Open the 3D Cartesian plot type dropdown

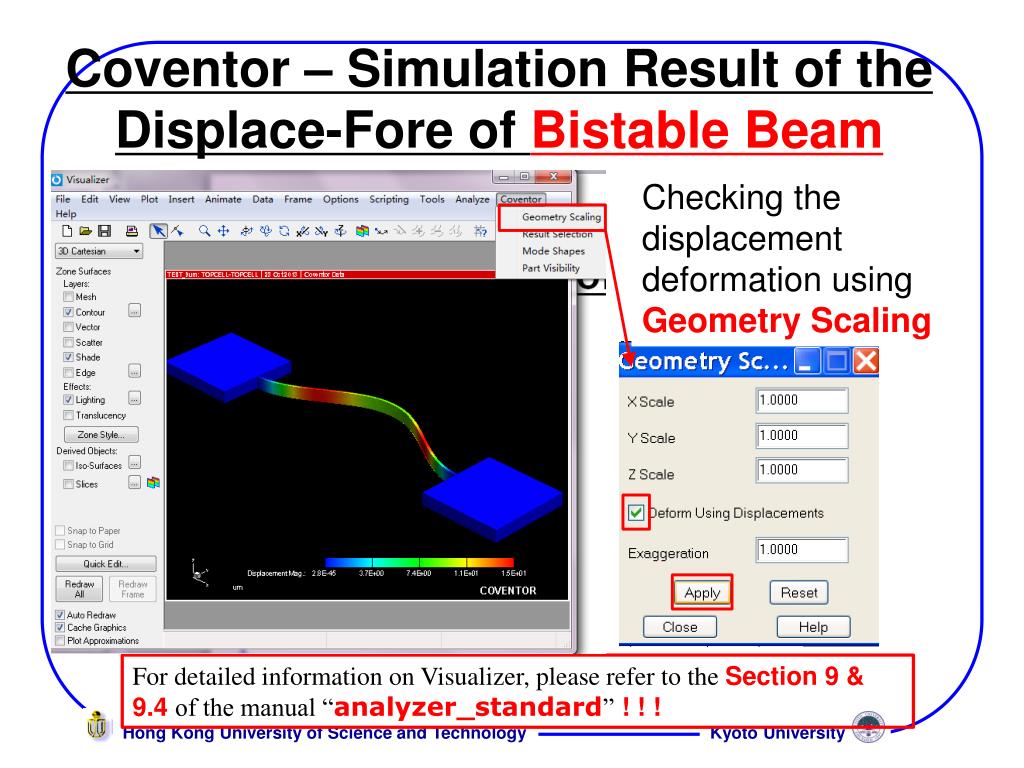(99, 251)
